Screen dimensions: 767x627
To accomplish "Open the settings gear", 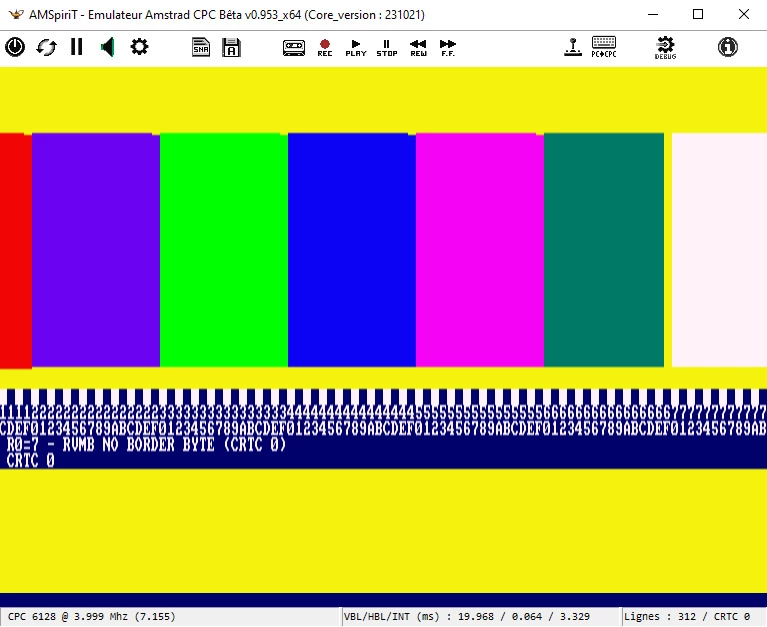I will [139, 47].
